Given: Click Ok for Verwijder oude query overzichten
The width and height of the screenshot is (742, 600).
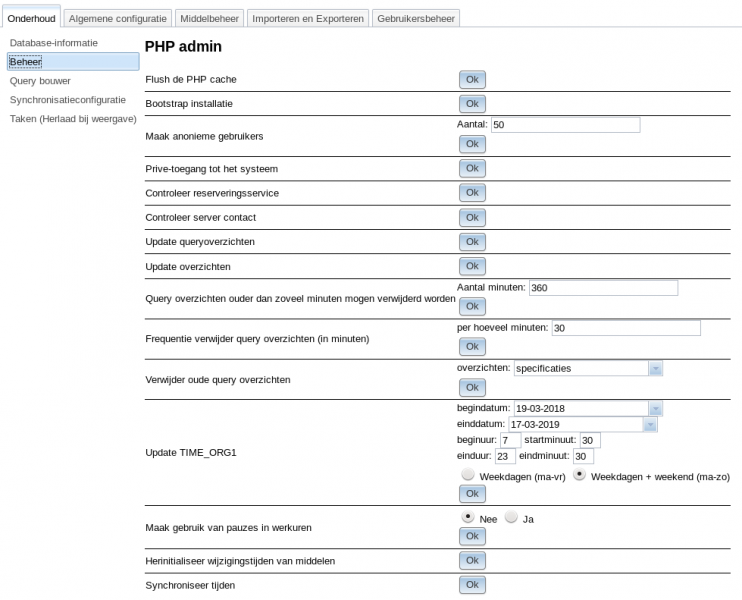Looking at the screenshot, I should [x=472, y=388].
